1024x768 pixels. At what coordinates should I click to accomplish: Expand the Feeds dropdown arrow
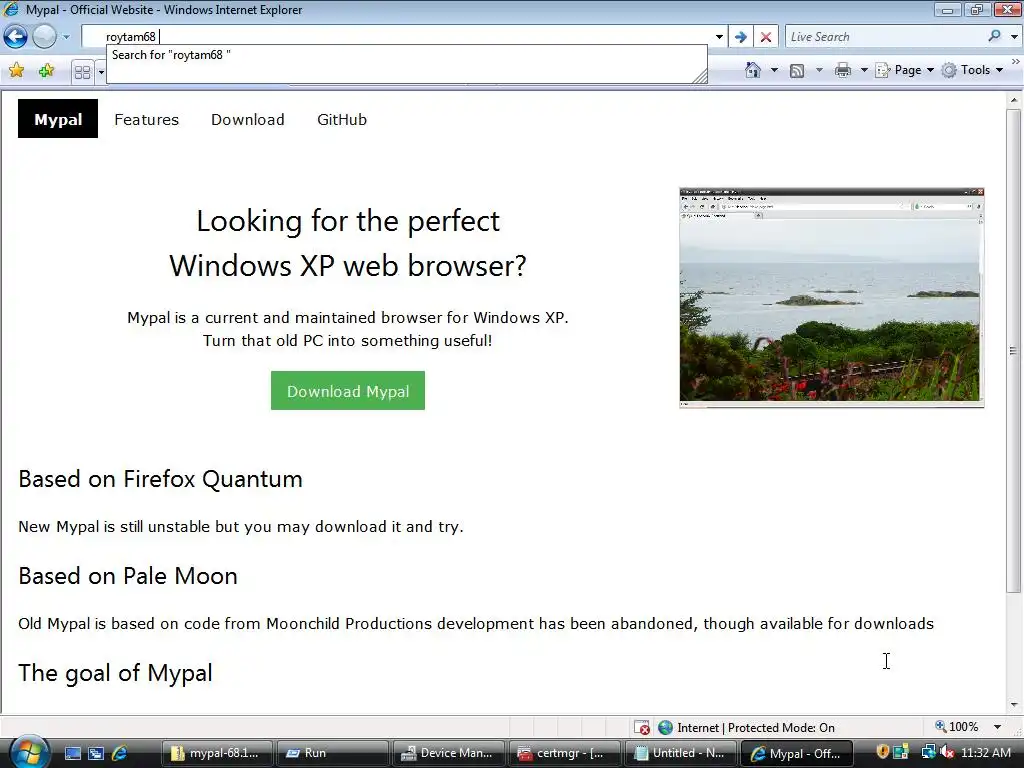click(819, 70)
